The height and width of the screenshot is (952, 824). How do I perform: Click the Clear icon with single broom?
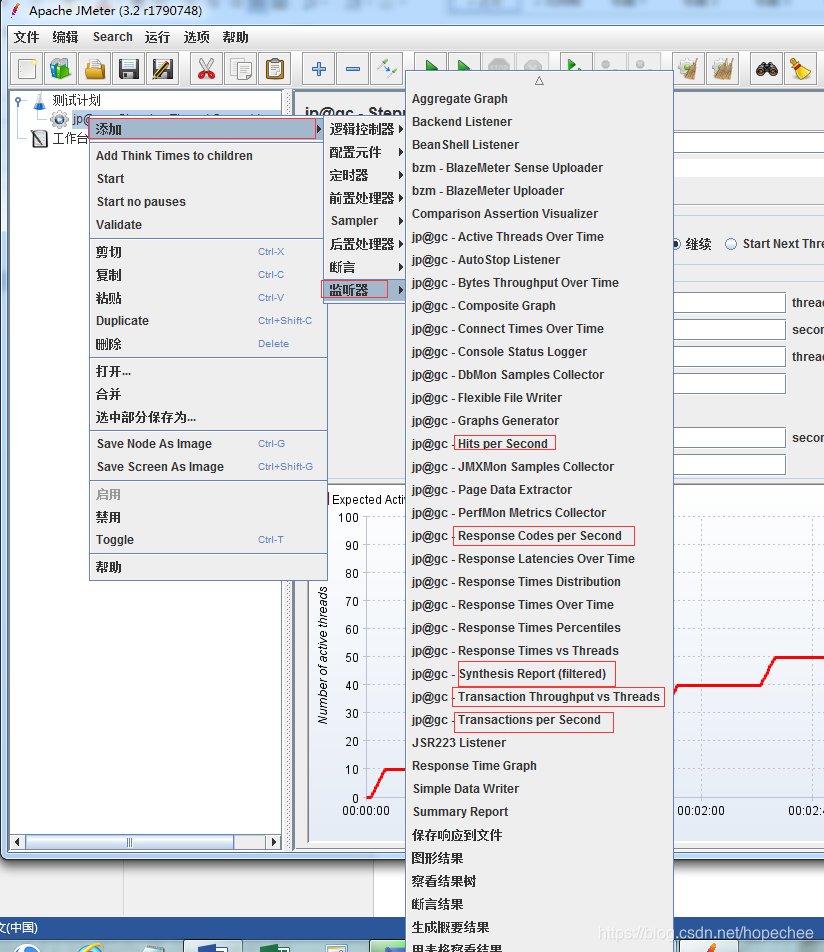[689, 69]
